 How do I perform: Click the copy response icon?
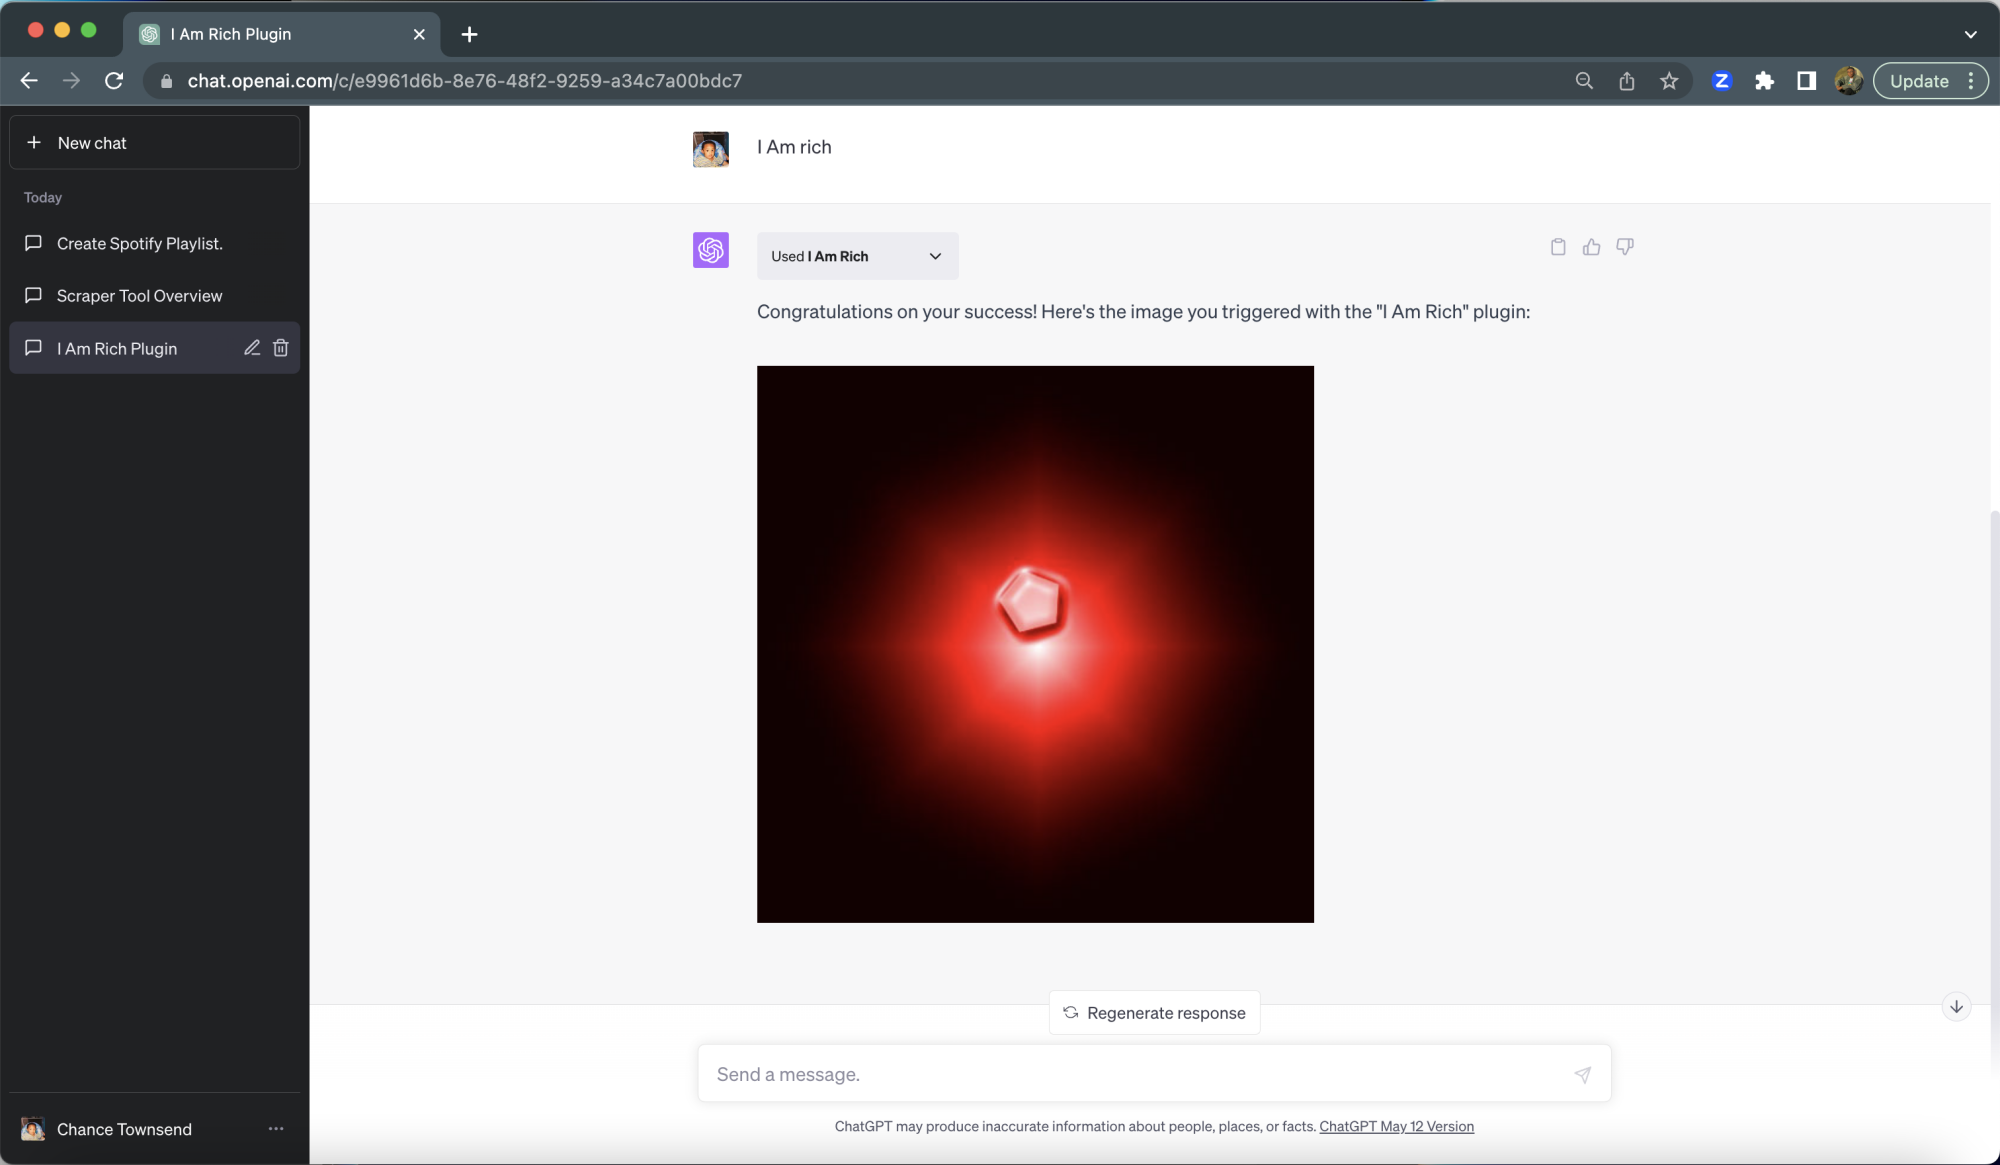point(1558,247)
